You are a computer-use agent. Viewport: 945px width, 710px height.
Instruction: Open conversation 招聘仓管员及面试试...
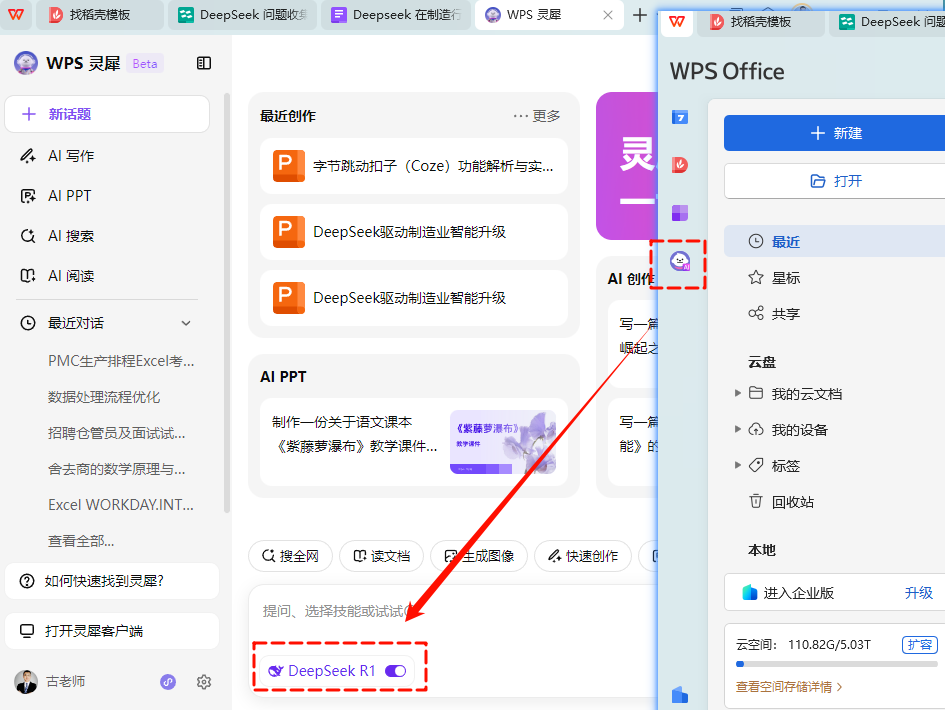[117, 433]
